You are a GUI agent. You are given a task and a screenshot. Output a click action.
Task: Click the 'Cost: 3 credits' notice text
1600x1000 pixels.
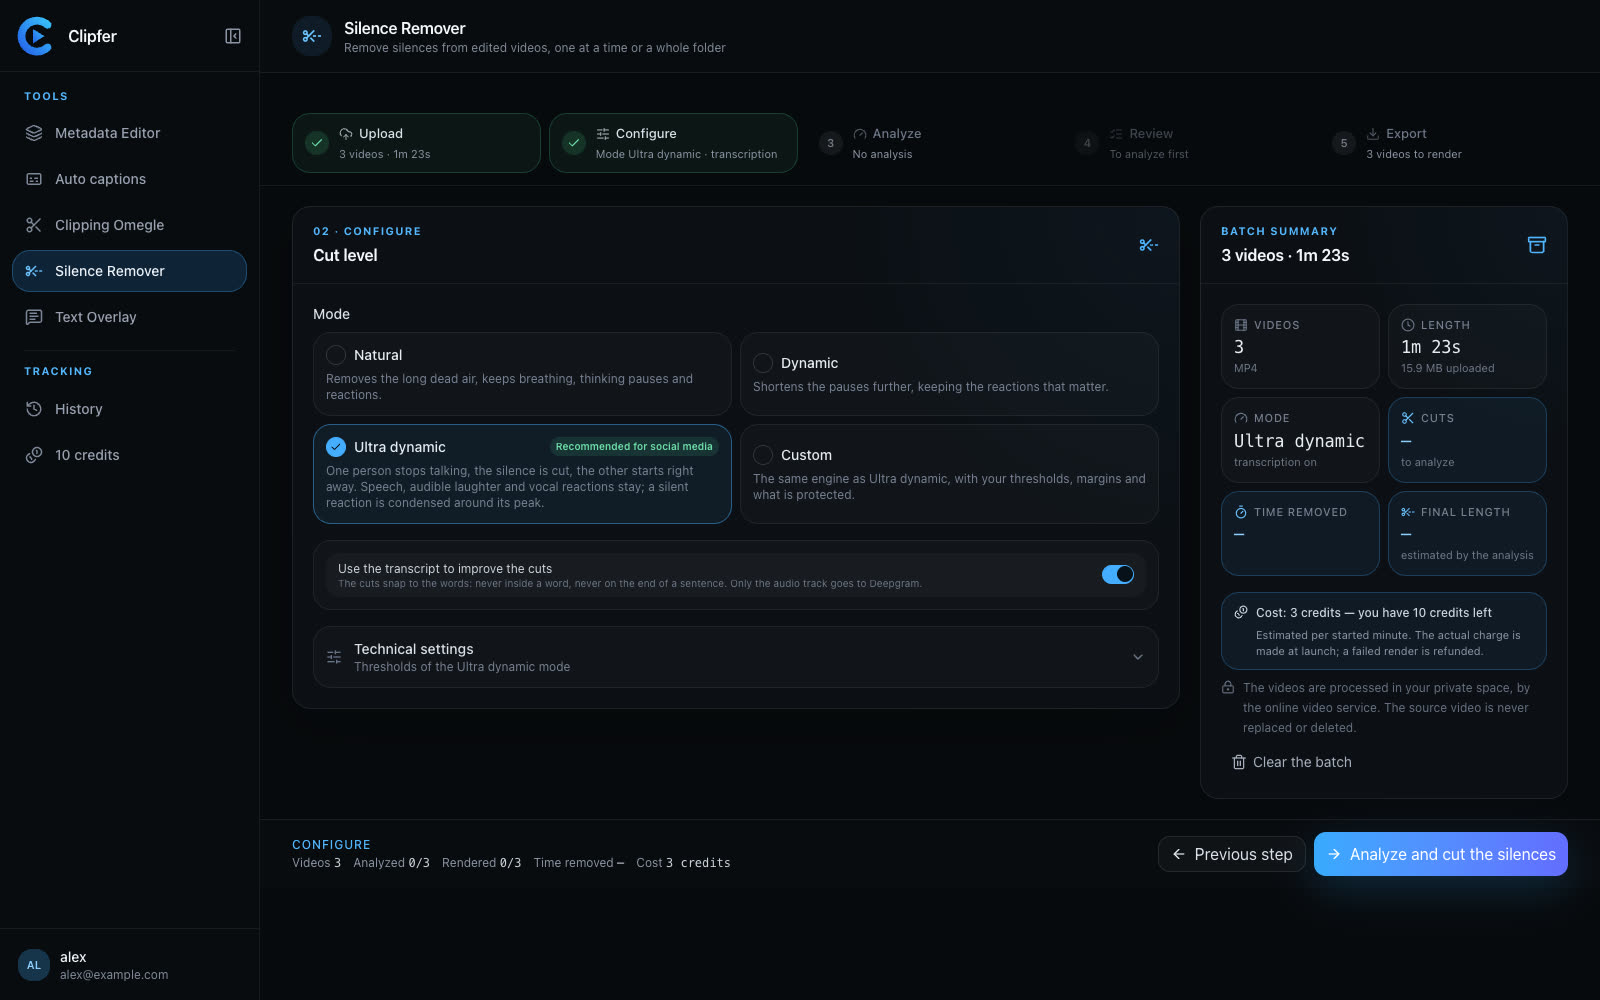coord(1374,613)
